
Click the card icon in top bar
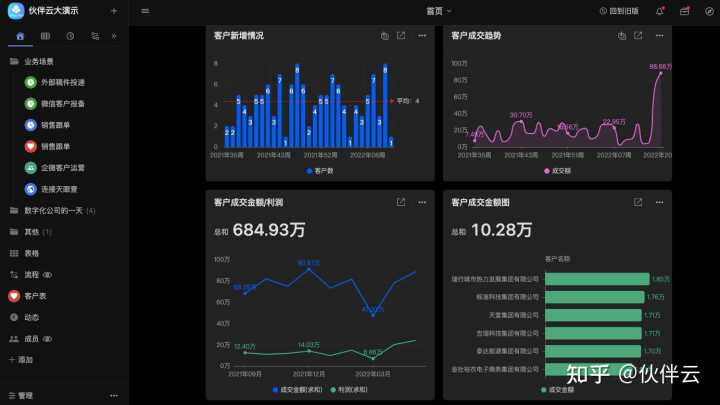685,11
